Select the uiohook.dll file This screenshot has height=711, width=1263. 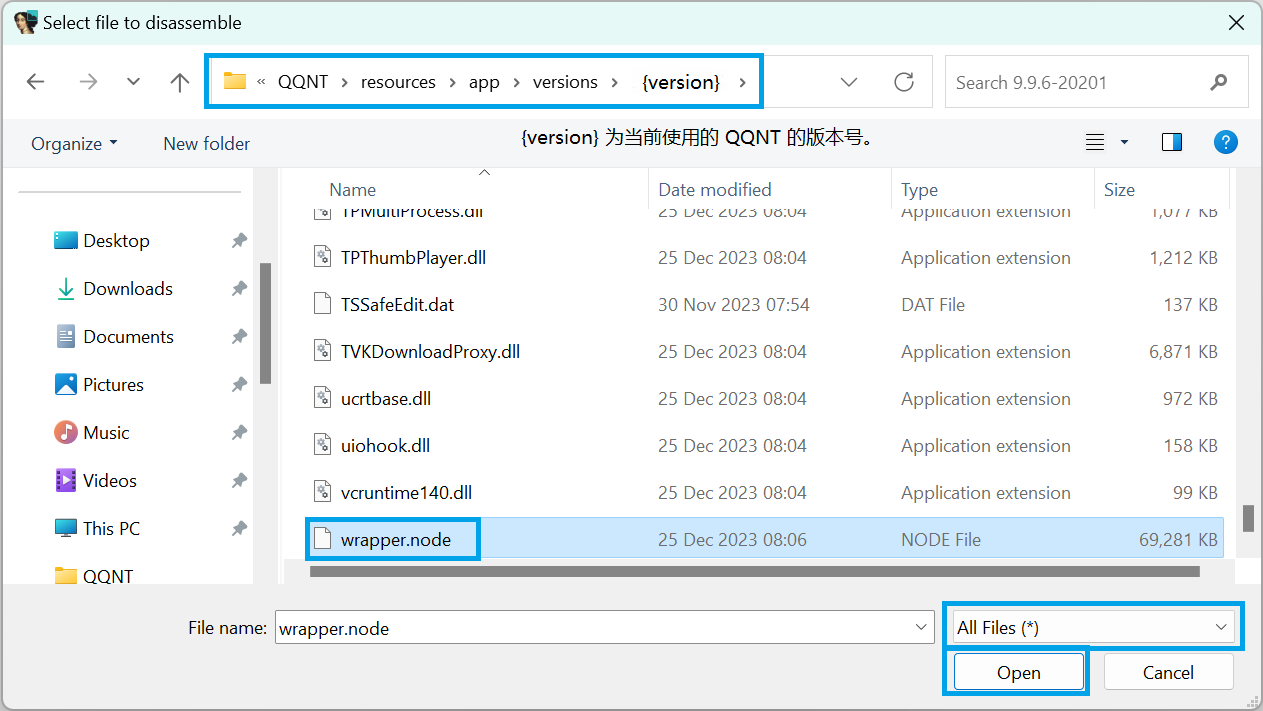[385, 446]
